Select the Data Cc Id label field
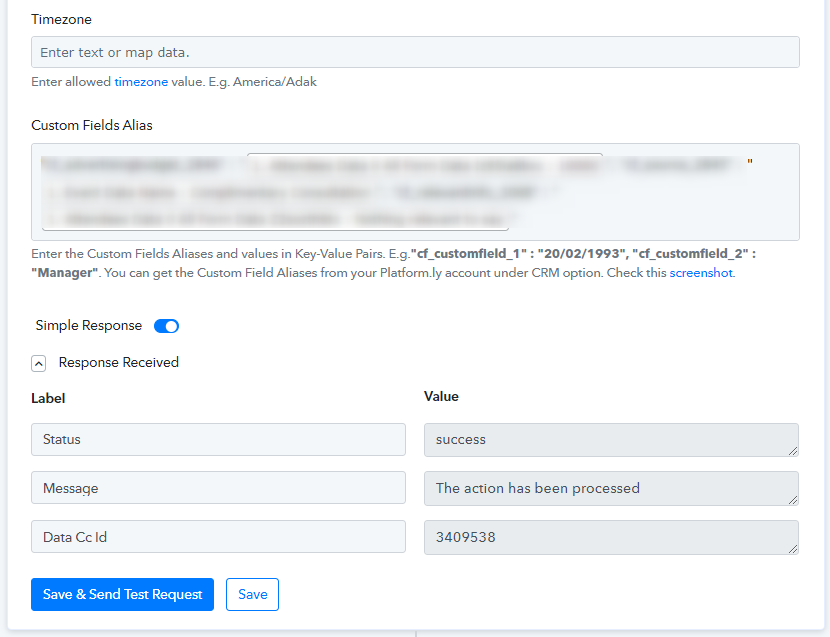 (x=218, y=536)
